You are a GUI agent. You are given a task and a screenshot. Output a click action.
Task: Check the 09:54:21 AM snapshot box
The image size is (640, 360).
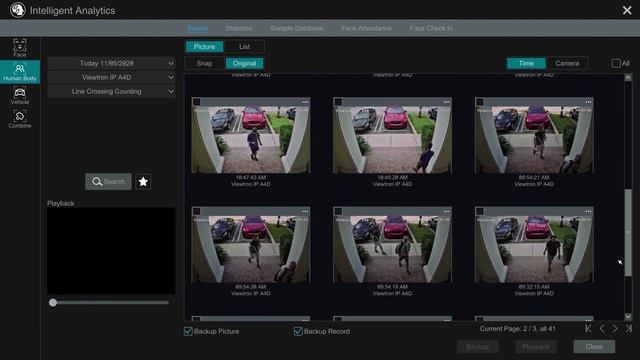pos(480,102)
